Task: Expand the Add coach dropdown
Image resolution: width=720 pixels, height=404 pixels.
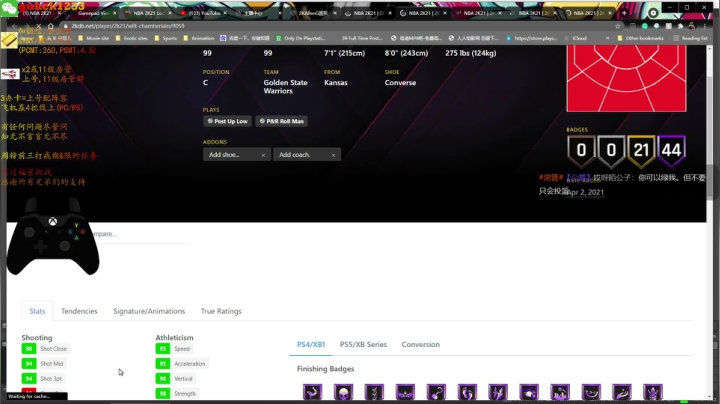Action: (x=307, y=155)
